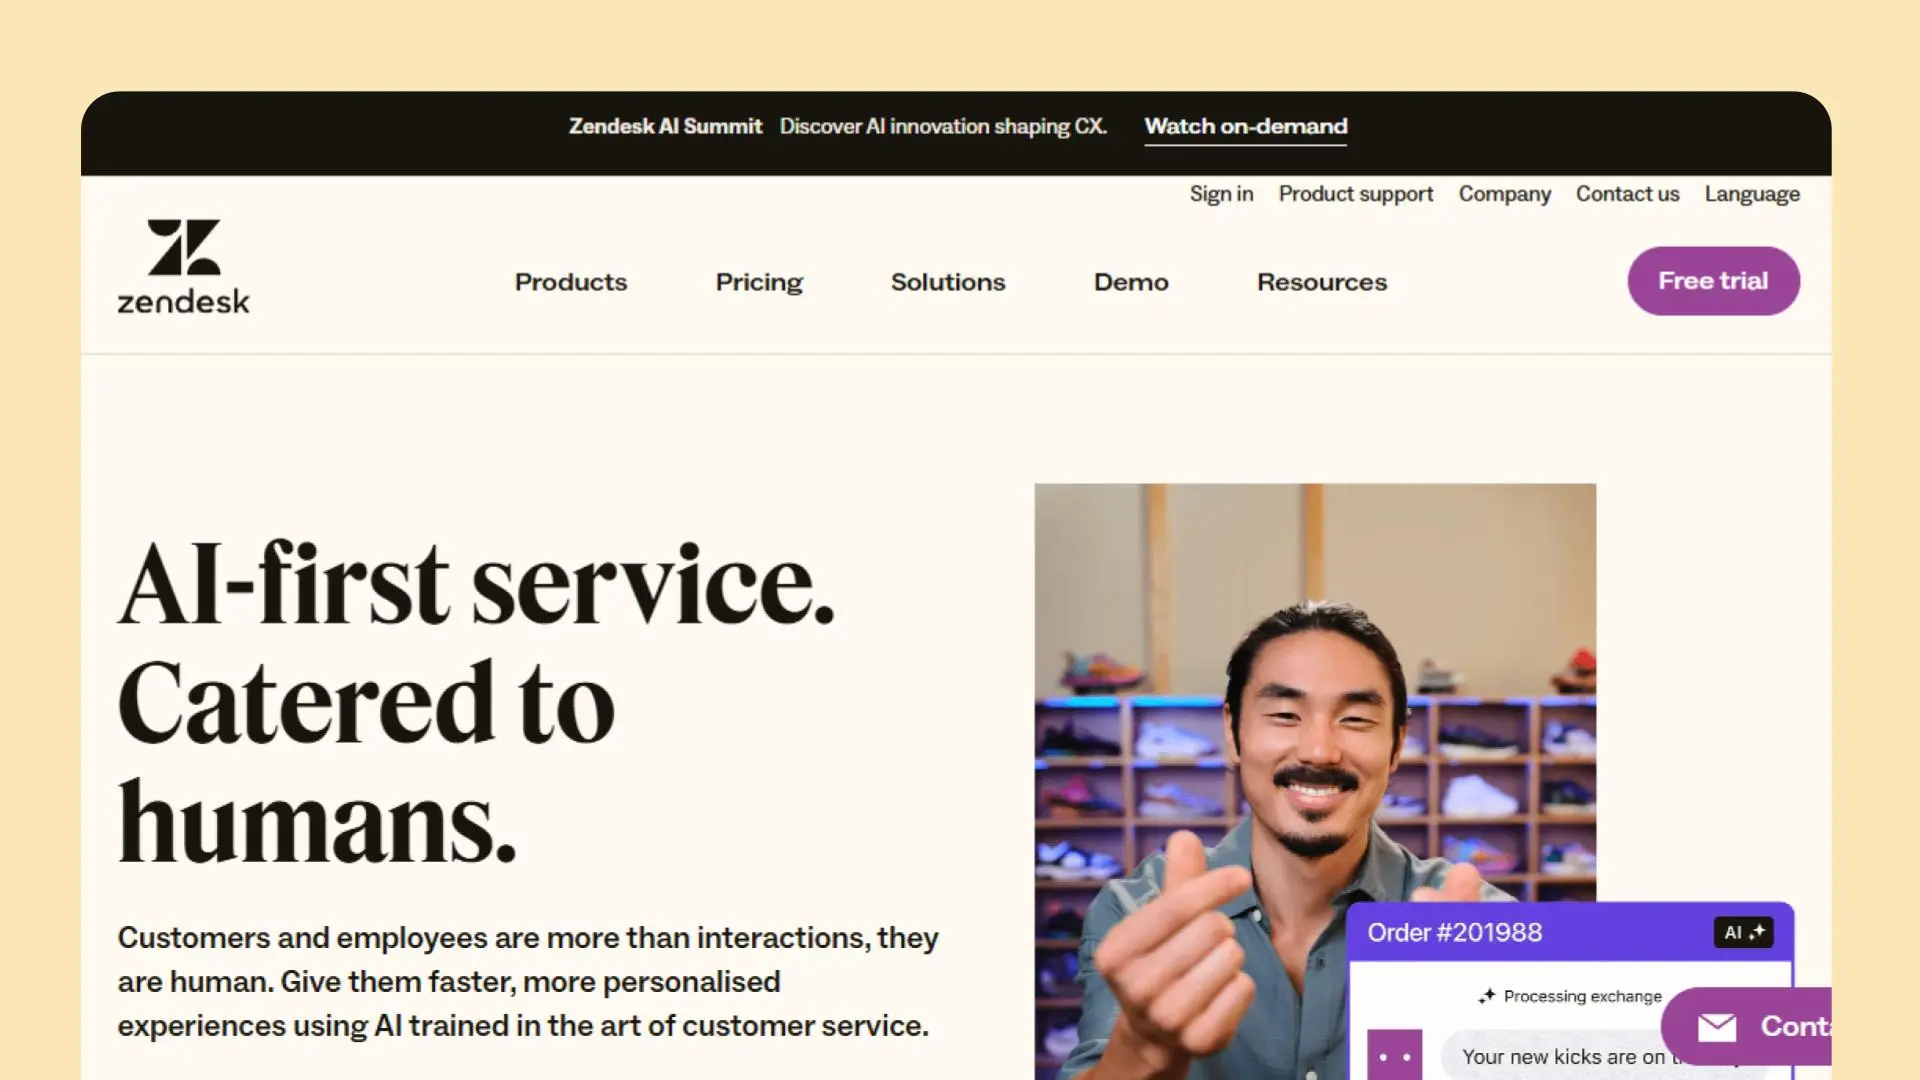Start a Free trial
The image size is (1920, 1080).
[1713, 281]
